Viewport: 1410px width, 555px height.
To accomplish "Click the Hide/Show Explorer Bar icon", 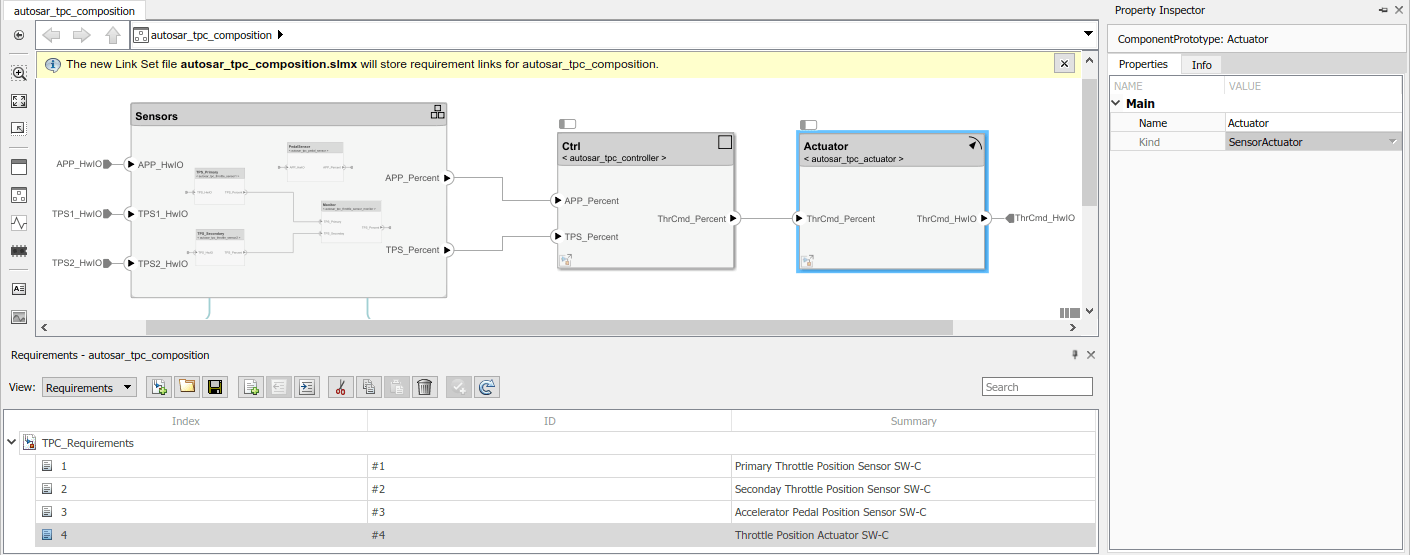I will pos(19,35).
